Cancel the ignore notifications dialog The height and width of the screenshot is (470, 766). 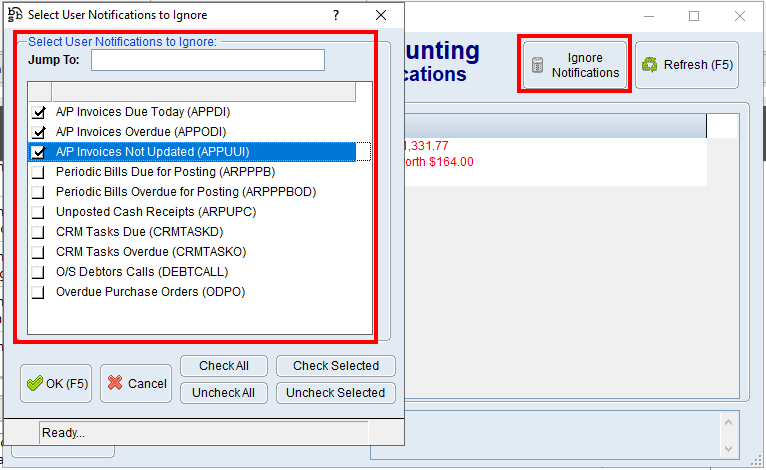click(x=137, y=384)
